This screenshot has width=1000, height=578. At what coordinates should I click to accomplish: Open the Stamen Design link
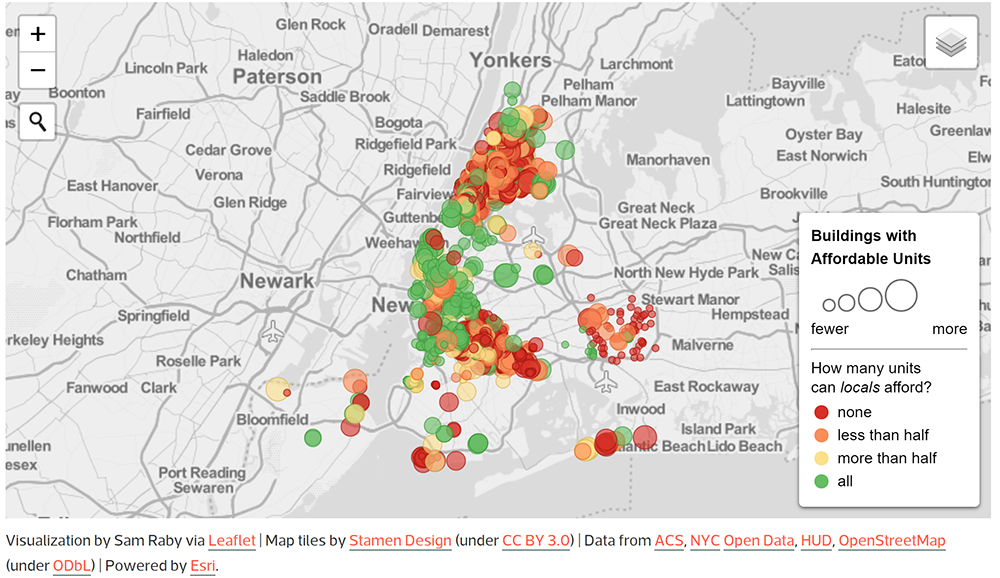[400, 540]
